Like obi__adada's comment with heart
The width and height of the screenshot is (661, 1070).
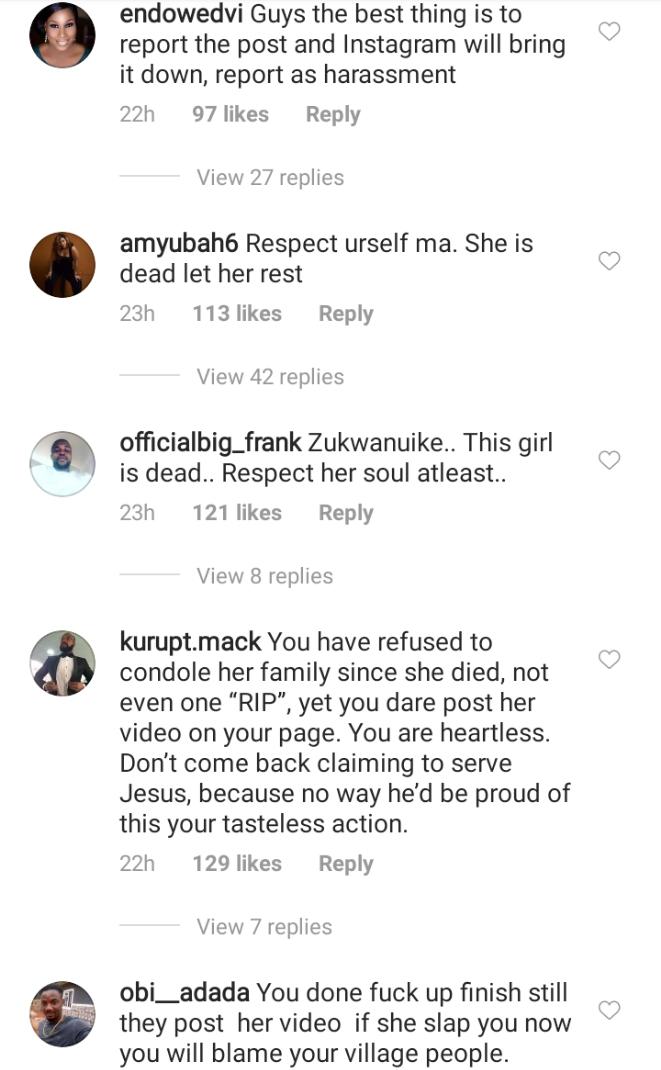coord(608,1010)
